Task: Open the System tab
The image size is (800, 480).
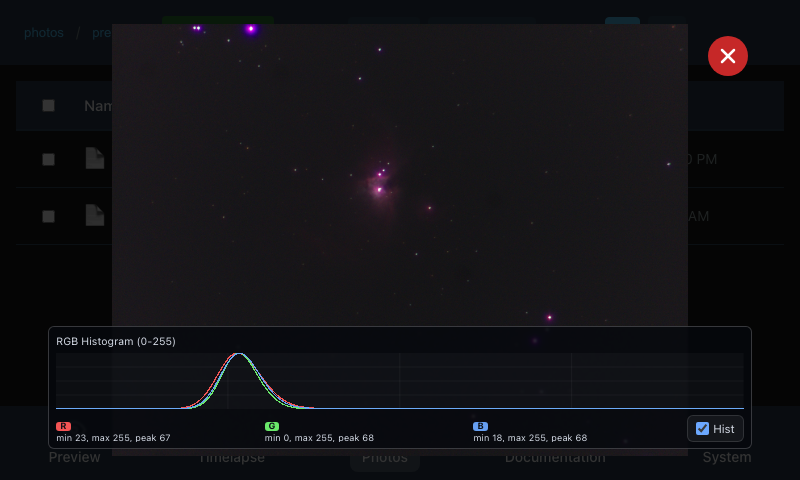Action: tap(726, 458)
